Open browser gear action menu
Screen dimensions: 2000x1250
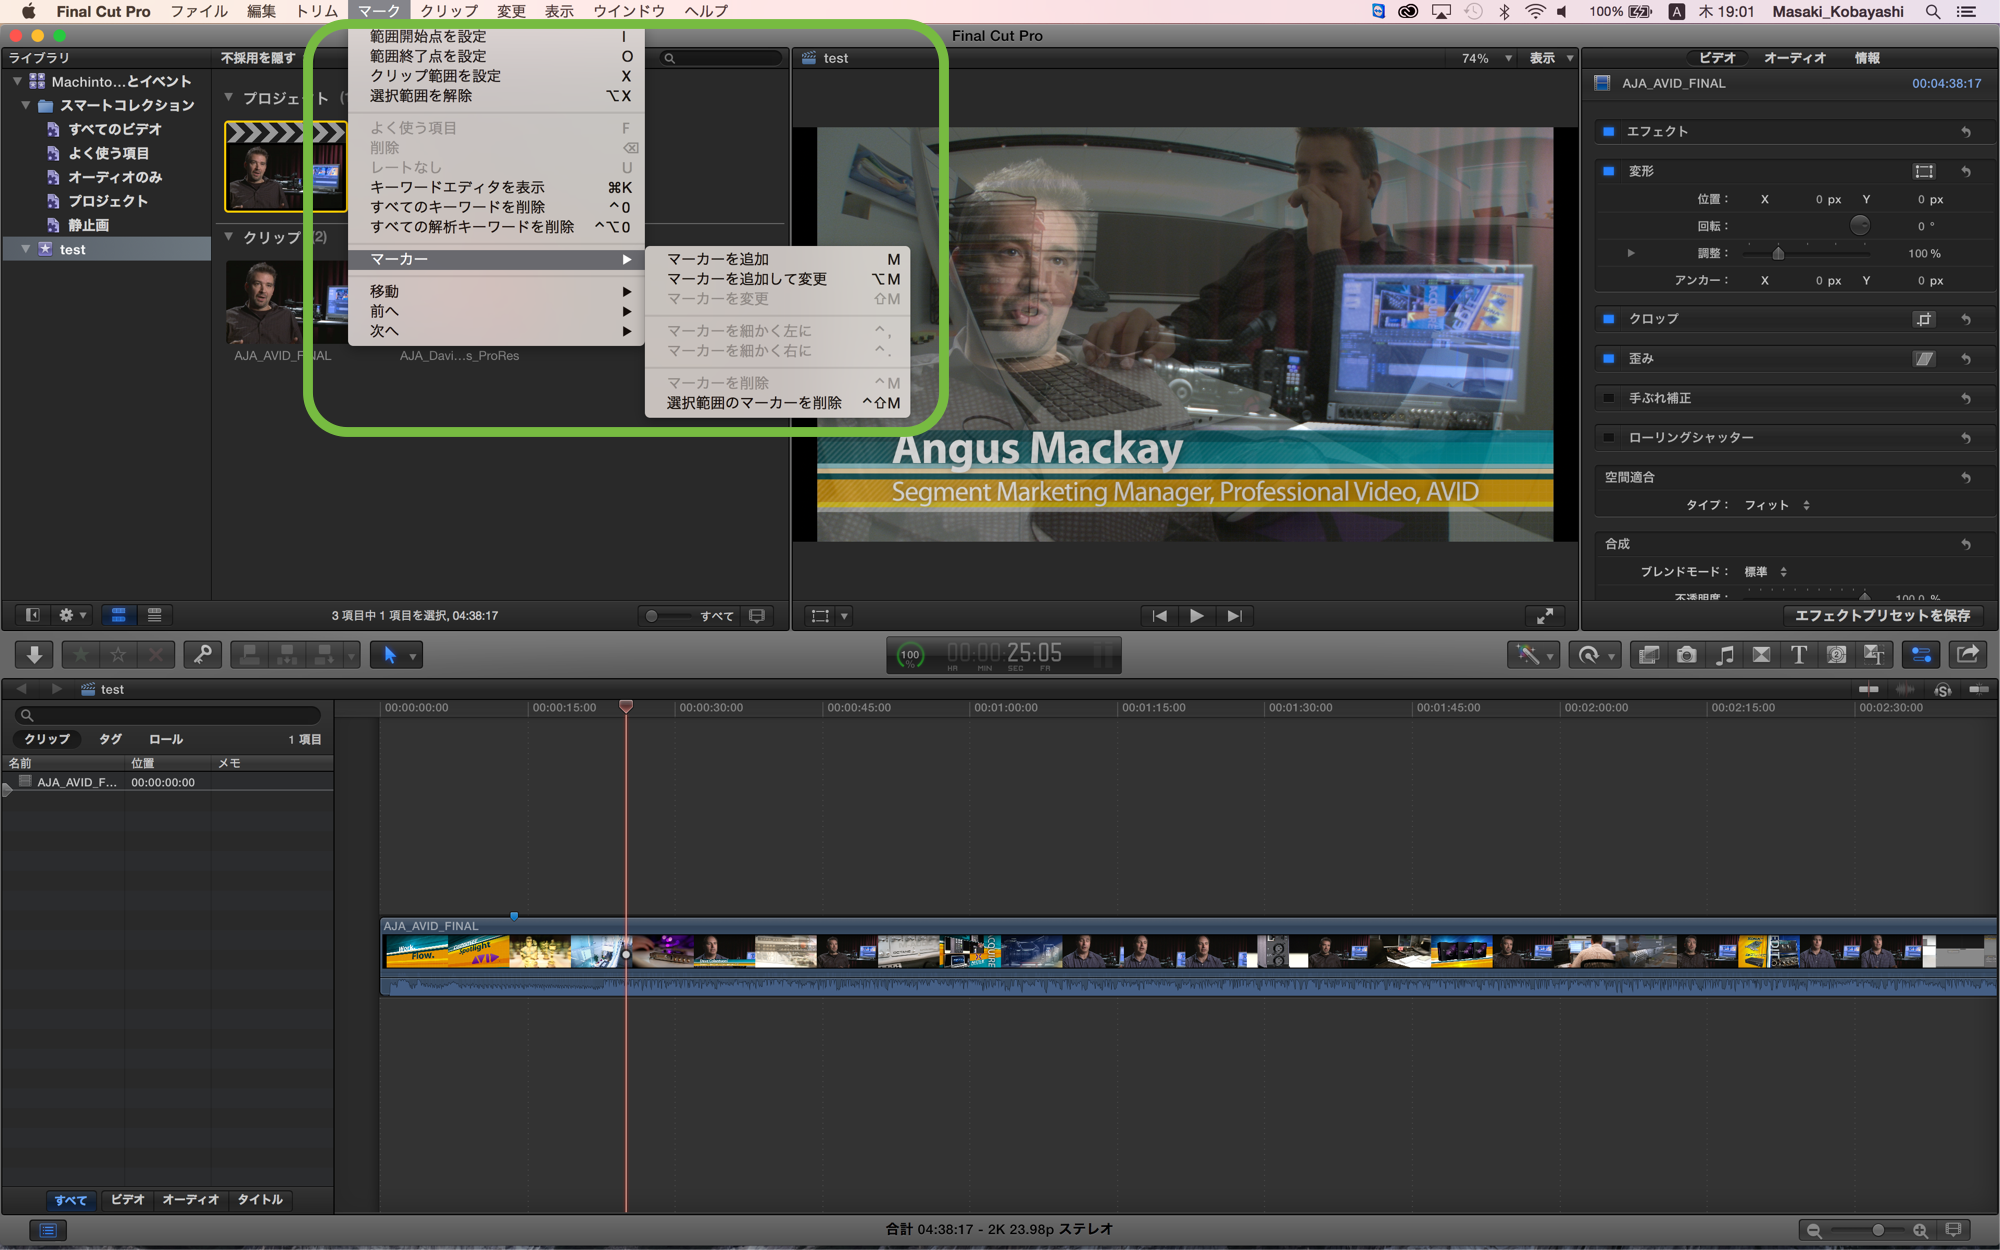click(x=72, y=616)
